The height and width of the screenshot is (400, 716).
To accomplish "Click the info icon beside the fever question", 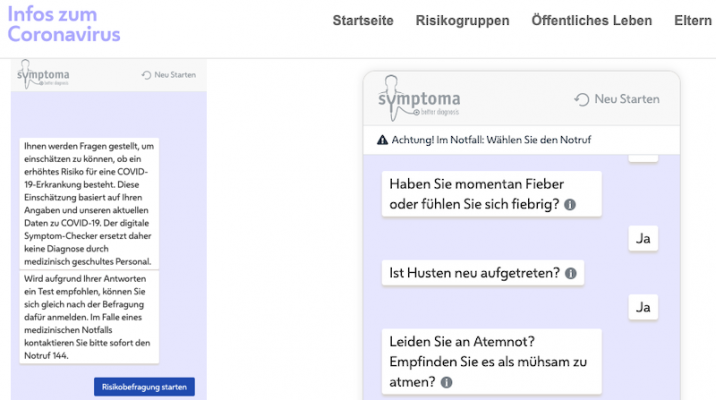I will click(570, 205).
